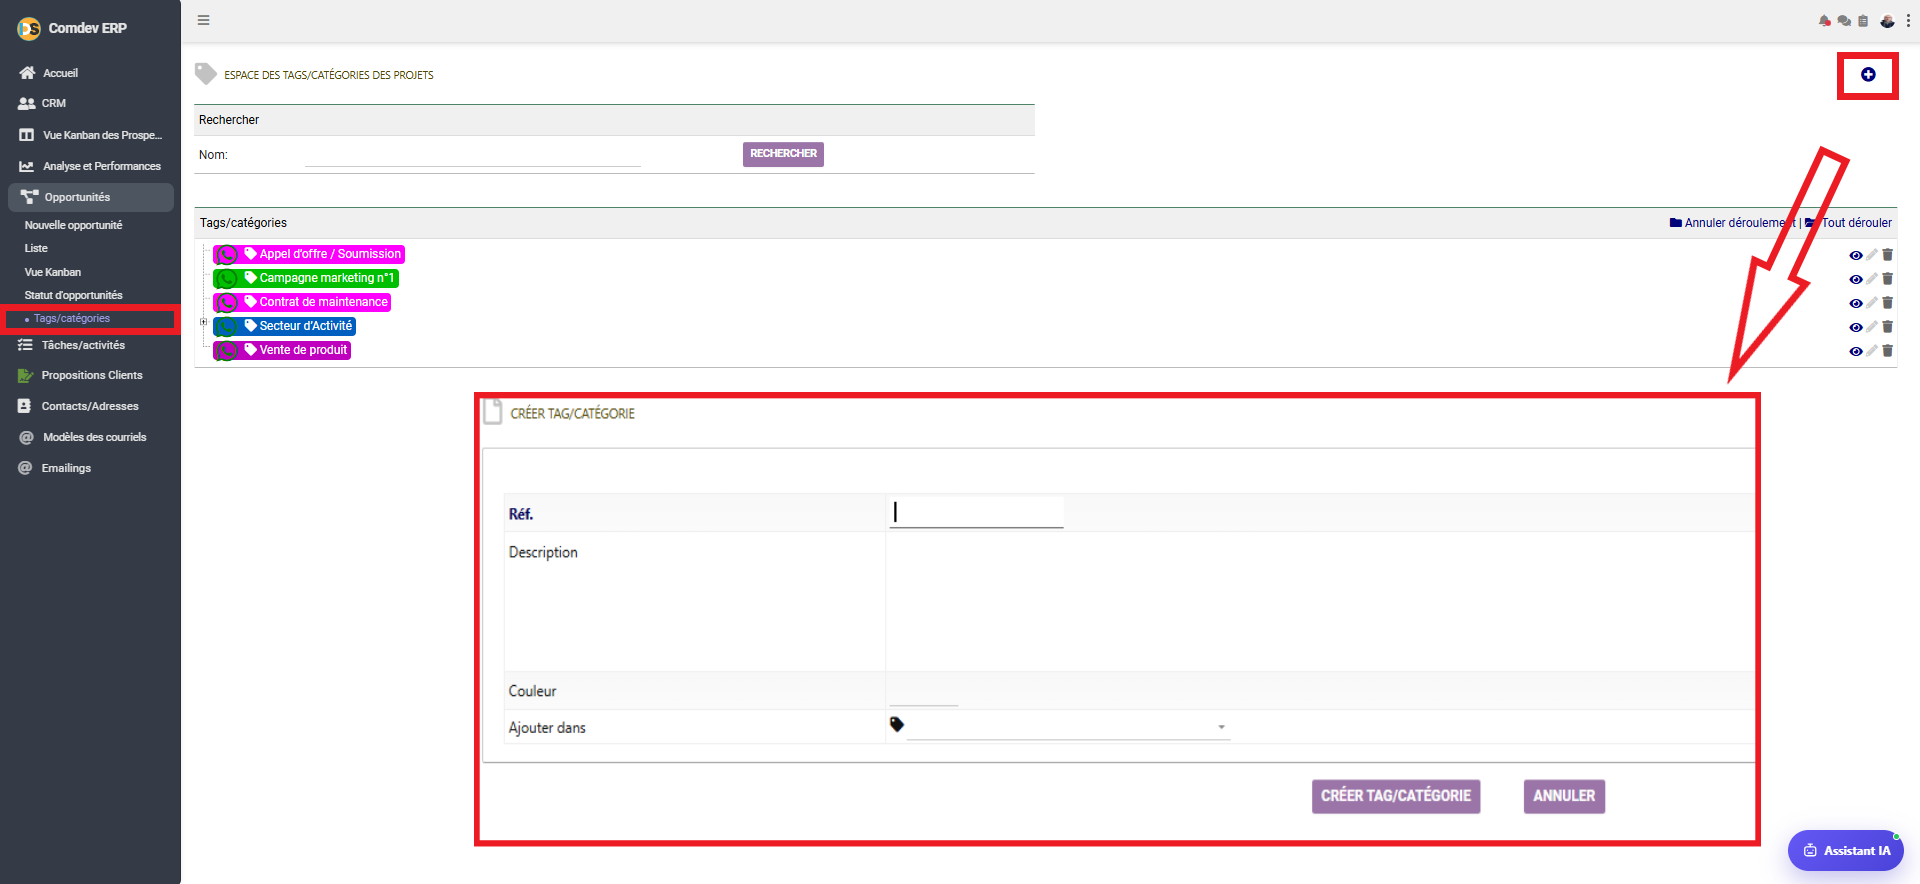Delete the Contrat de maintenance tag
The image size is (1920, 884).
[x=1888, y=303]
